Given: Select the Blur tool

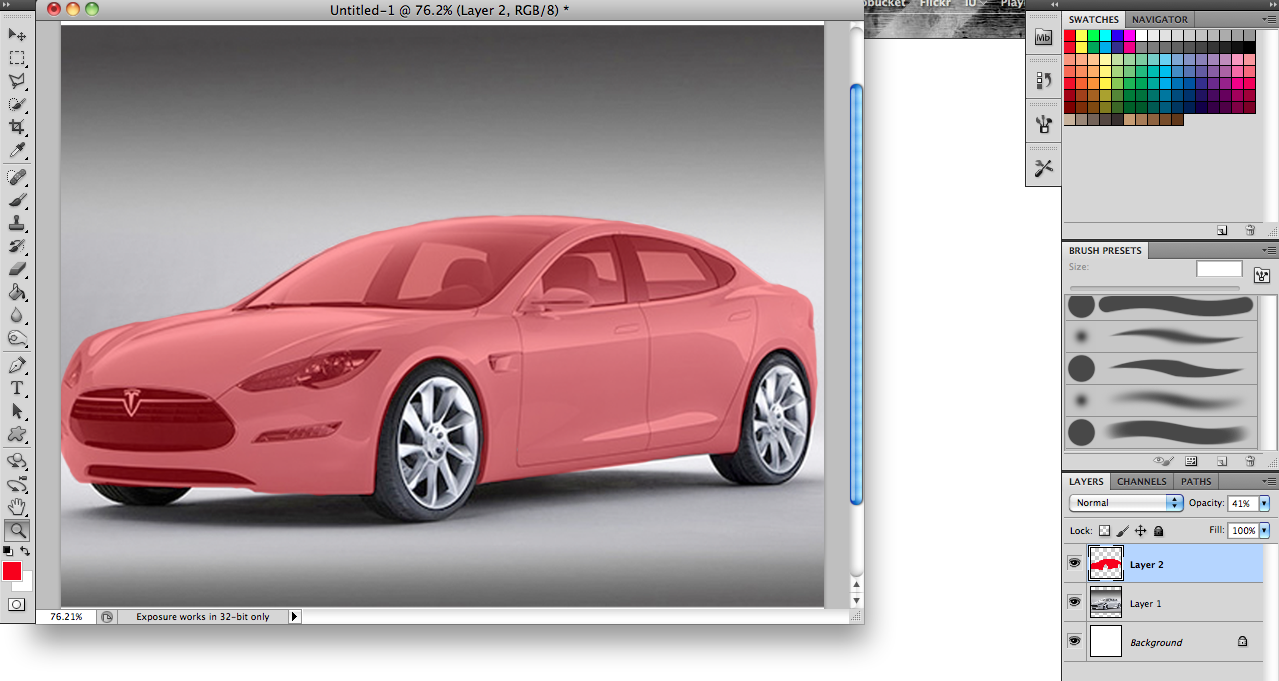Looking at the screenshot, I should point(17,315).
